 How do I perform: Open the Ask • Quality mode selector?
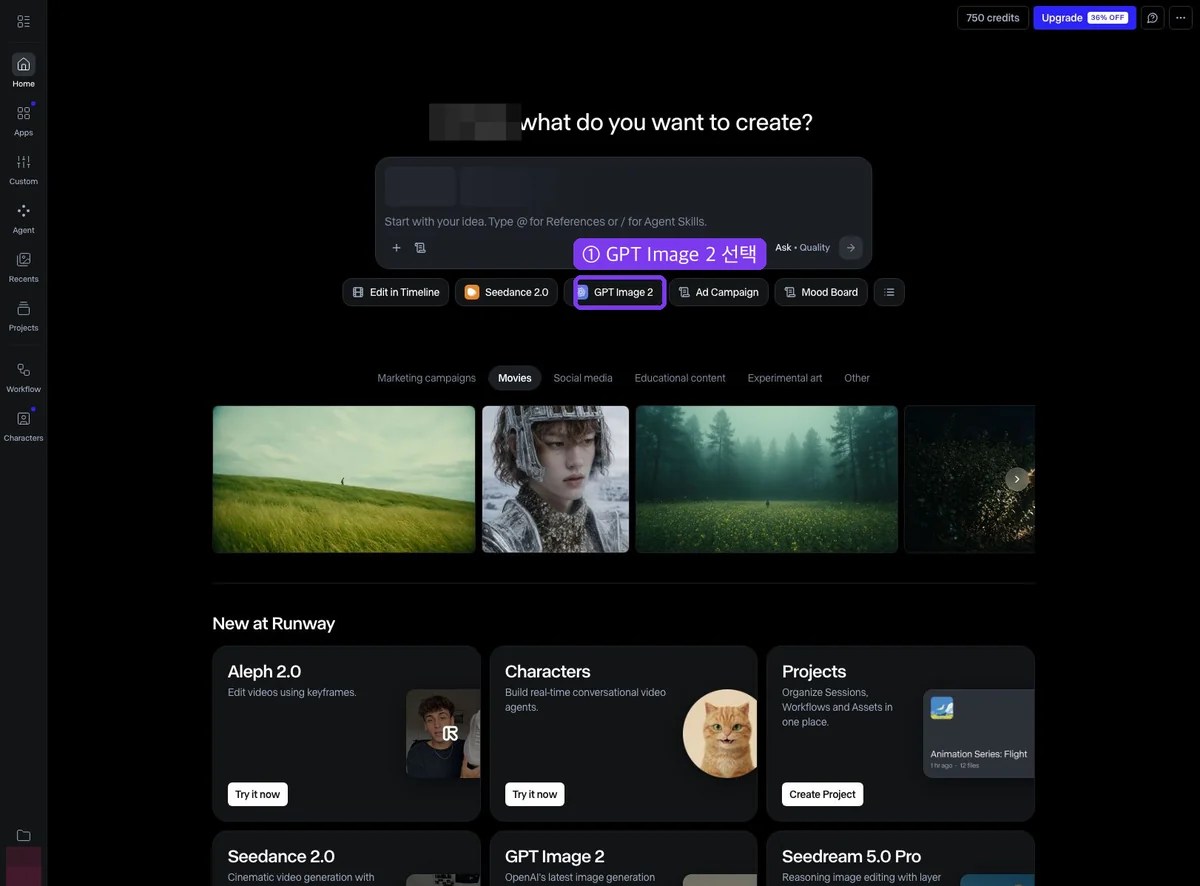802,248
